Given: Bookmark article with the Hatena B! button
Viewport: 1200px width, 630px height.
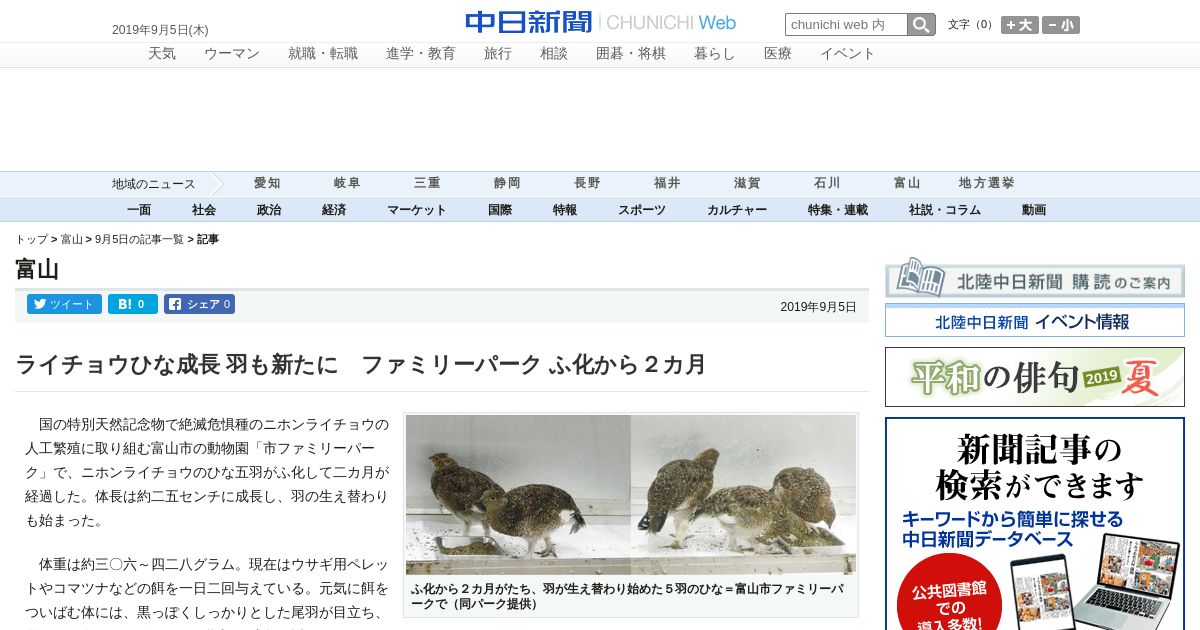Looking at the screenshot, I should [133, 304].
